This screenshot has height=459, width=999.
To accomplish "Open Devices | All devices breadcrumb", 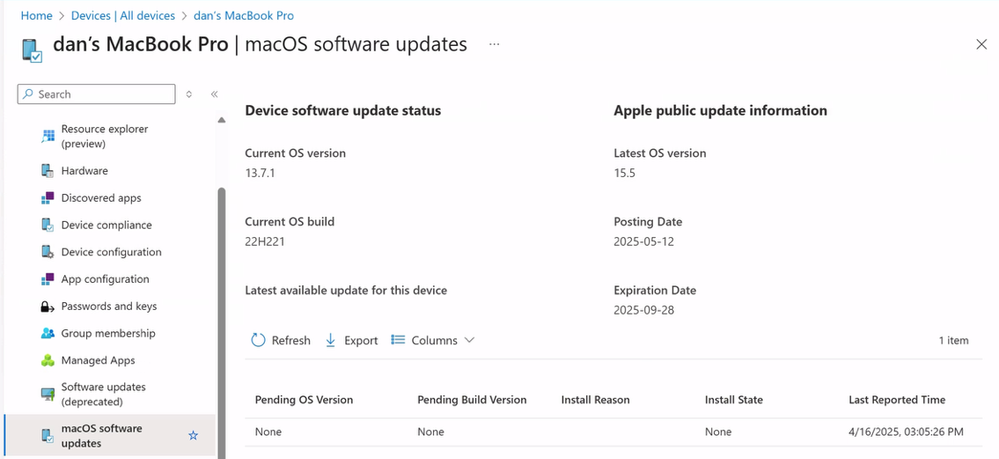I will tap(123, 15).
